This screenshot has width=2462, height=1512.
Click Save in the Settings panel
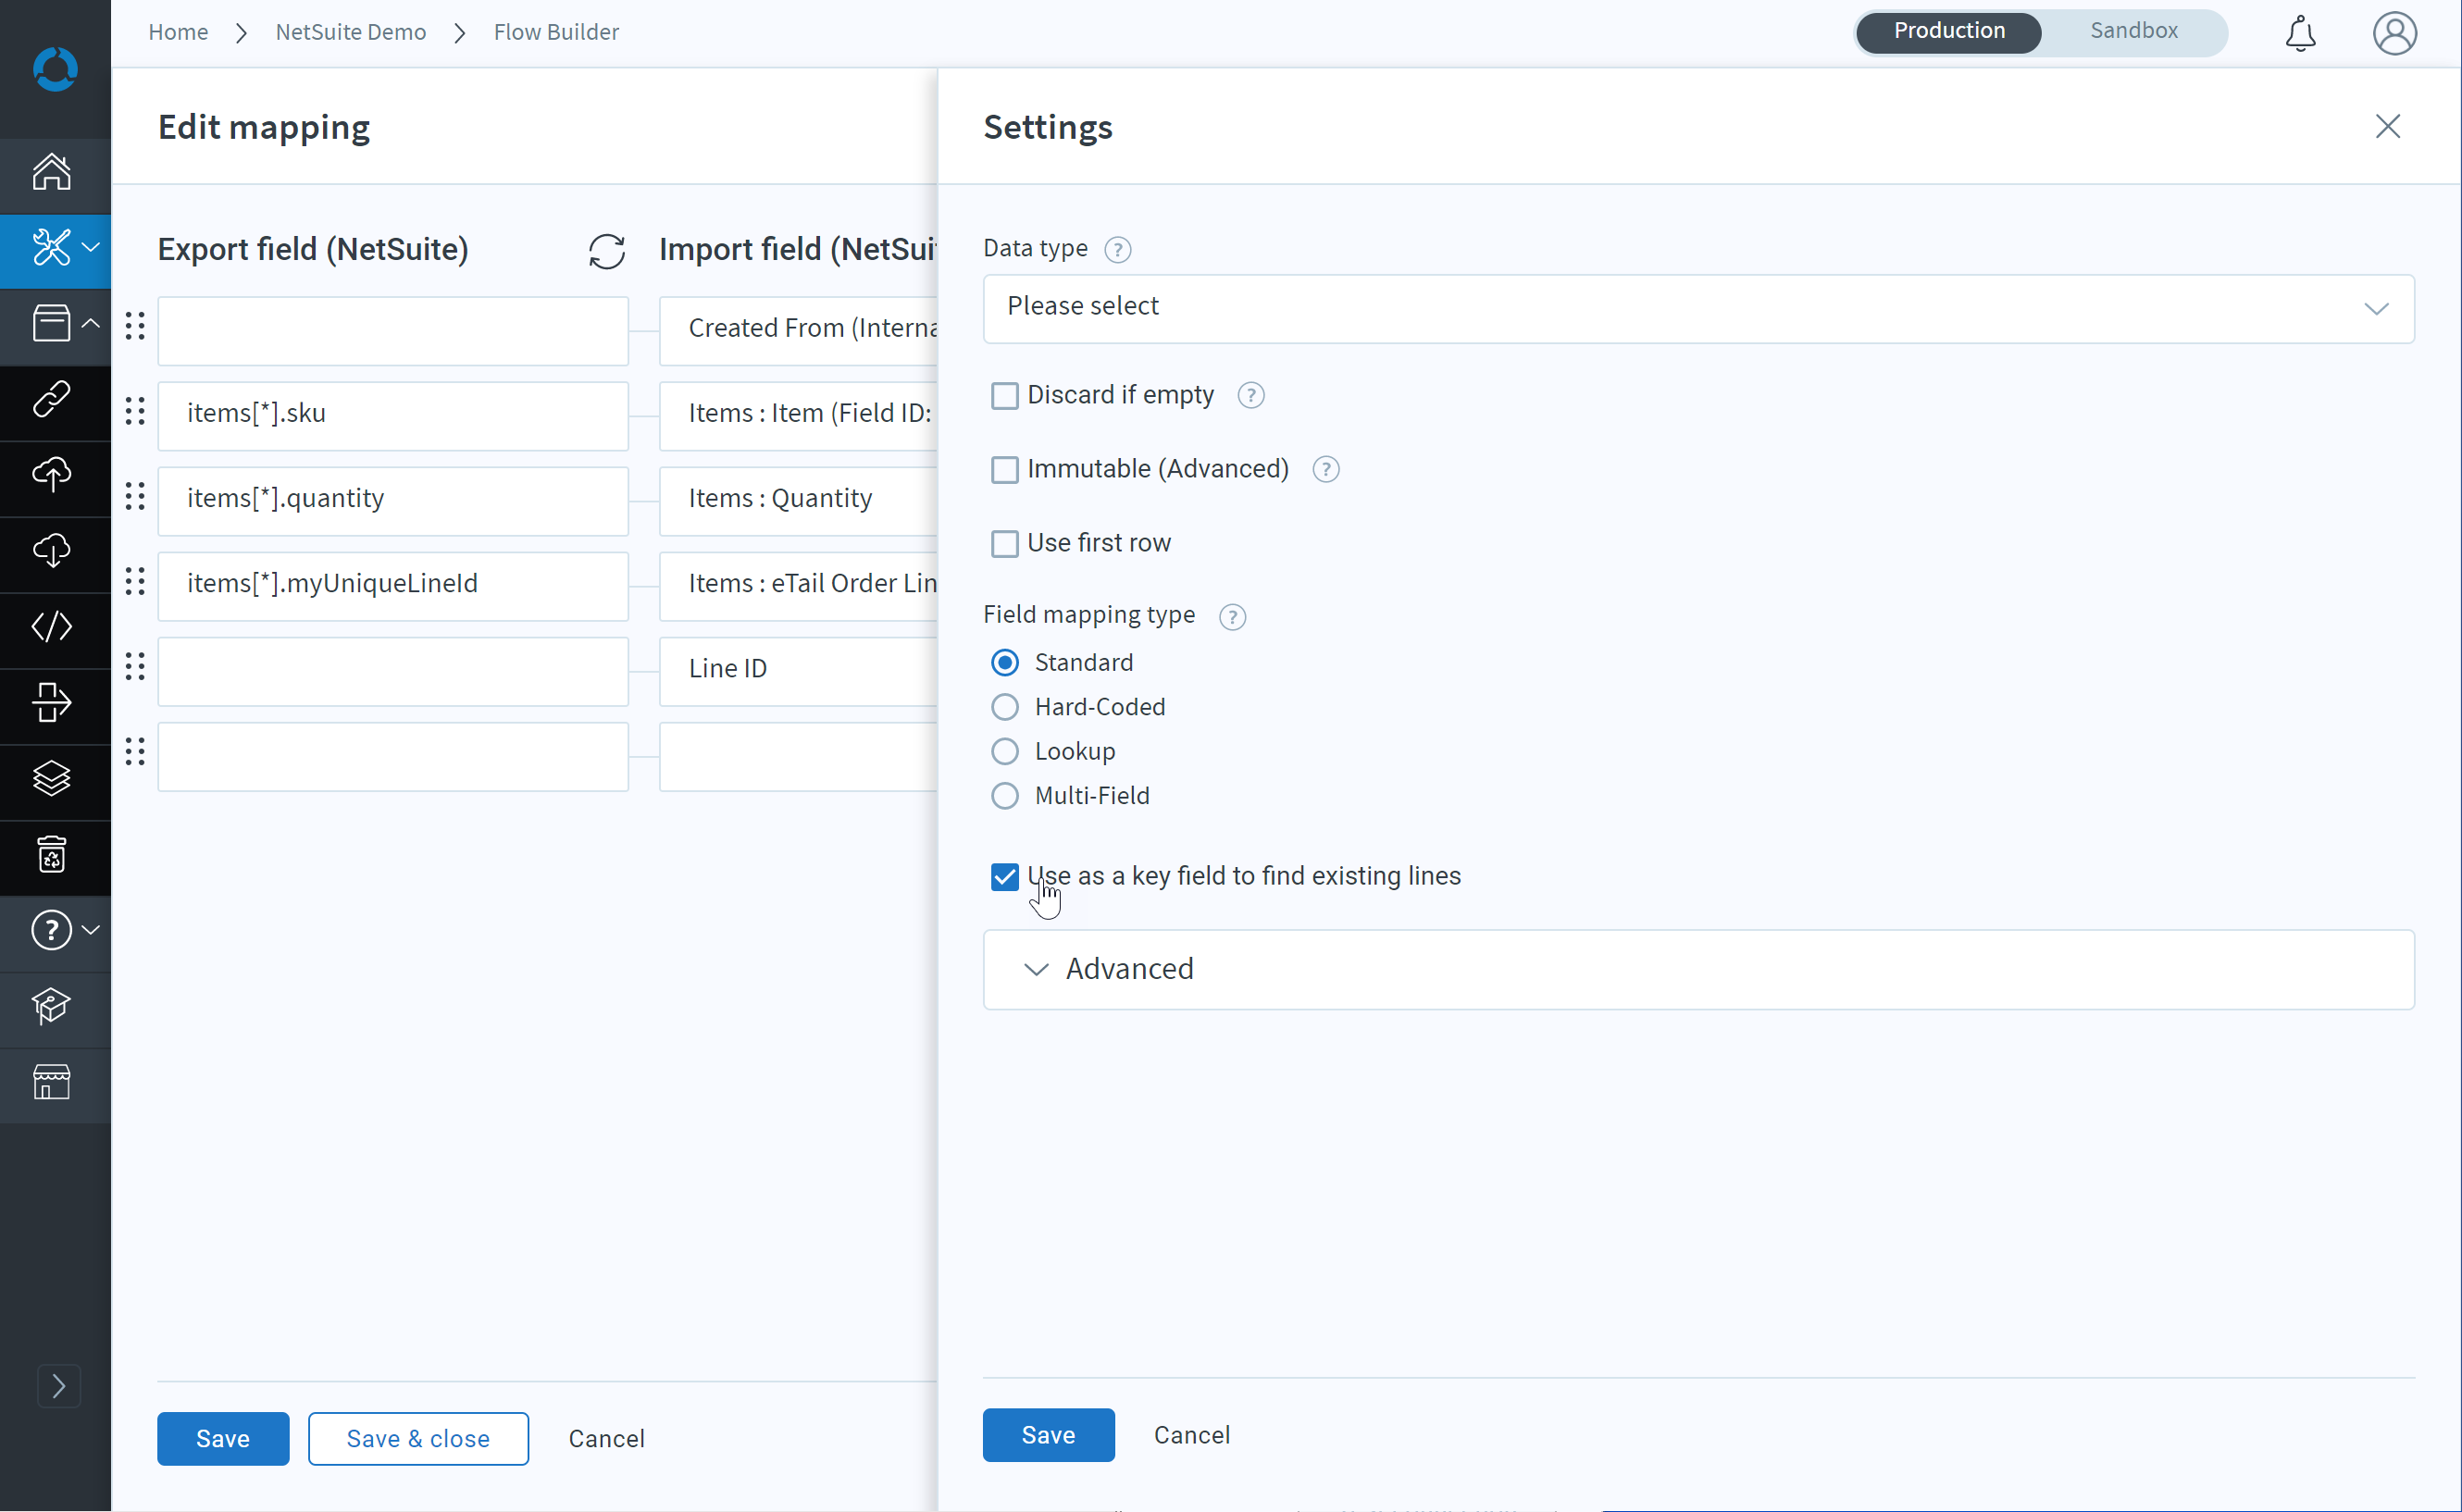1048,1434
